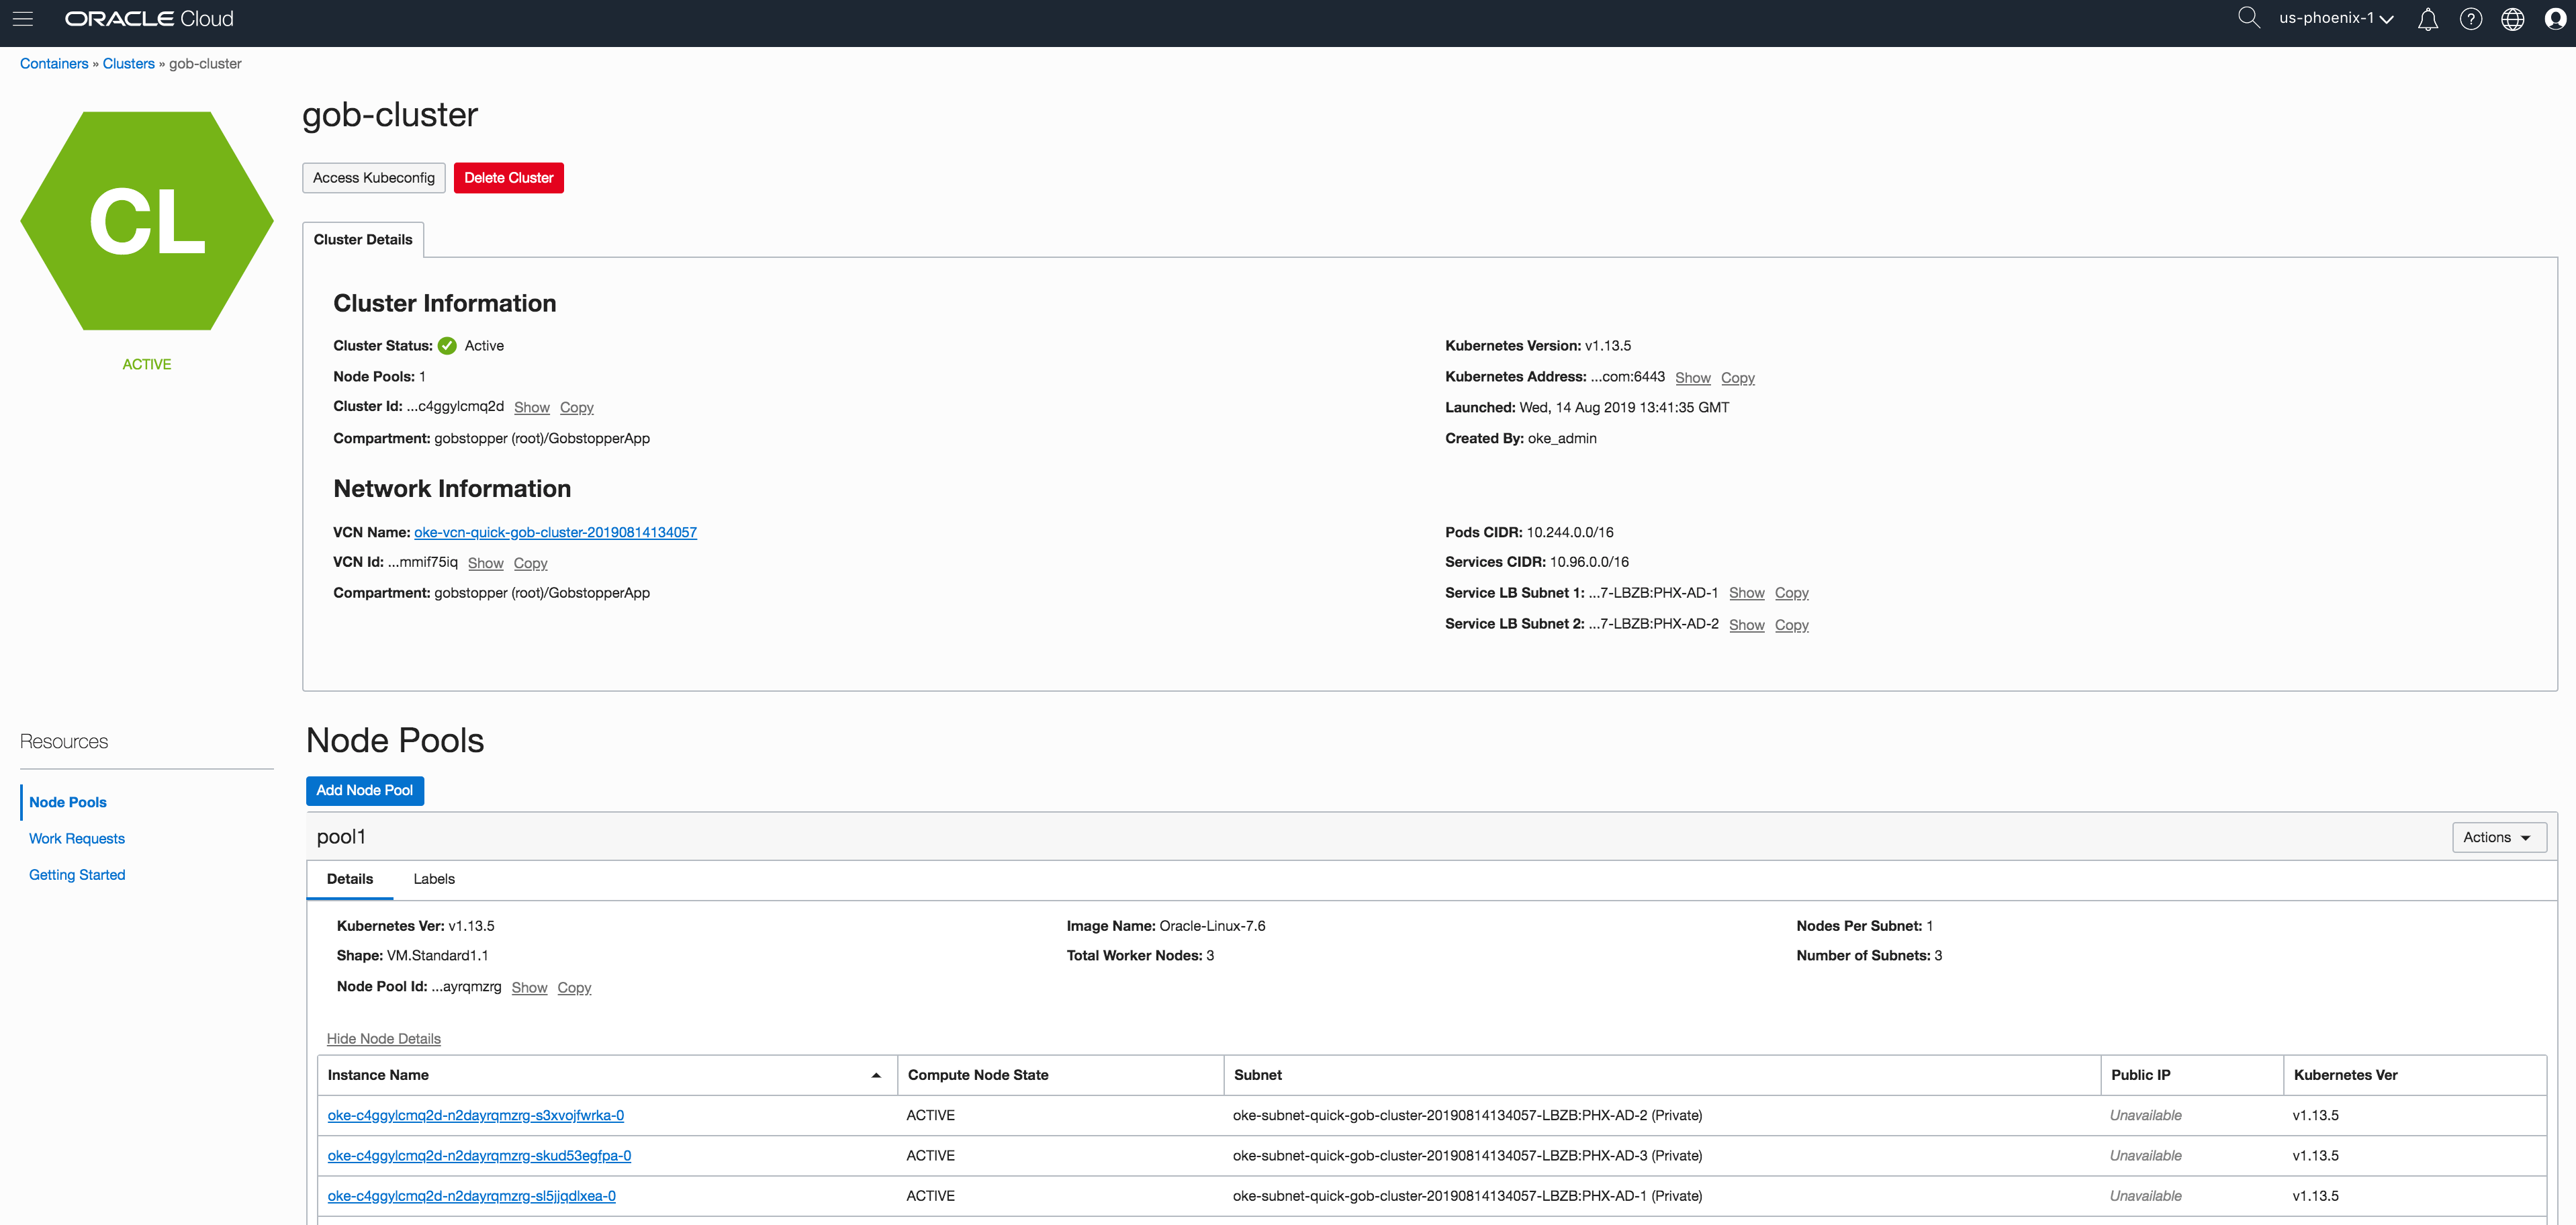2576x1225 pixels.
Task: Open the user profile avatar
Action: [2556, 19]
